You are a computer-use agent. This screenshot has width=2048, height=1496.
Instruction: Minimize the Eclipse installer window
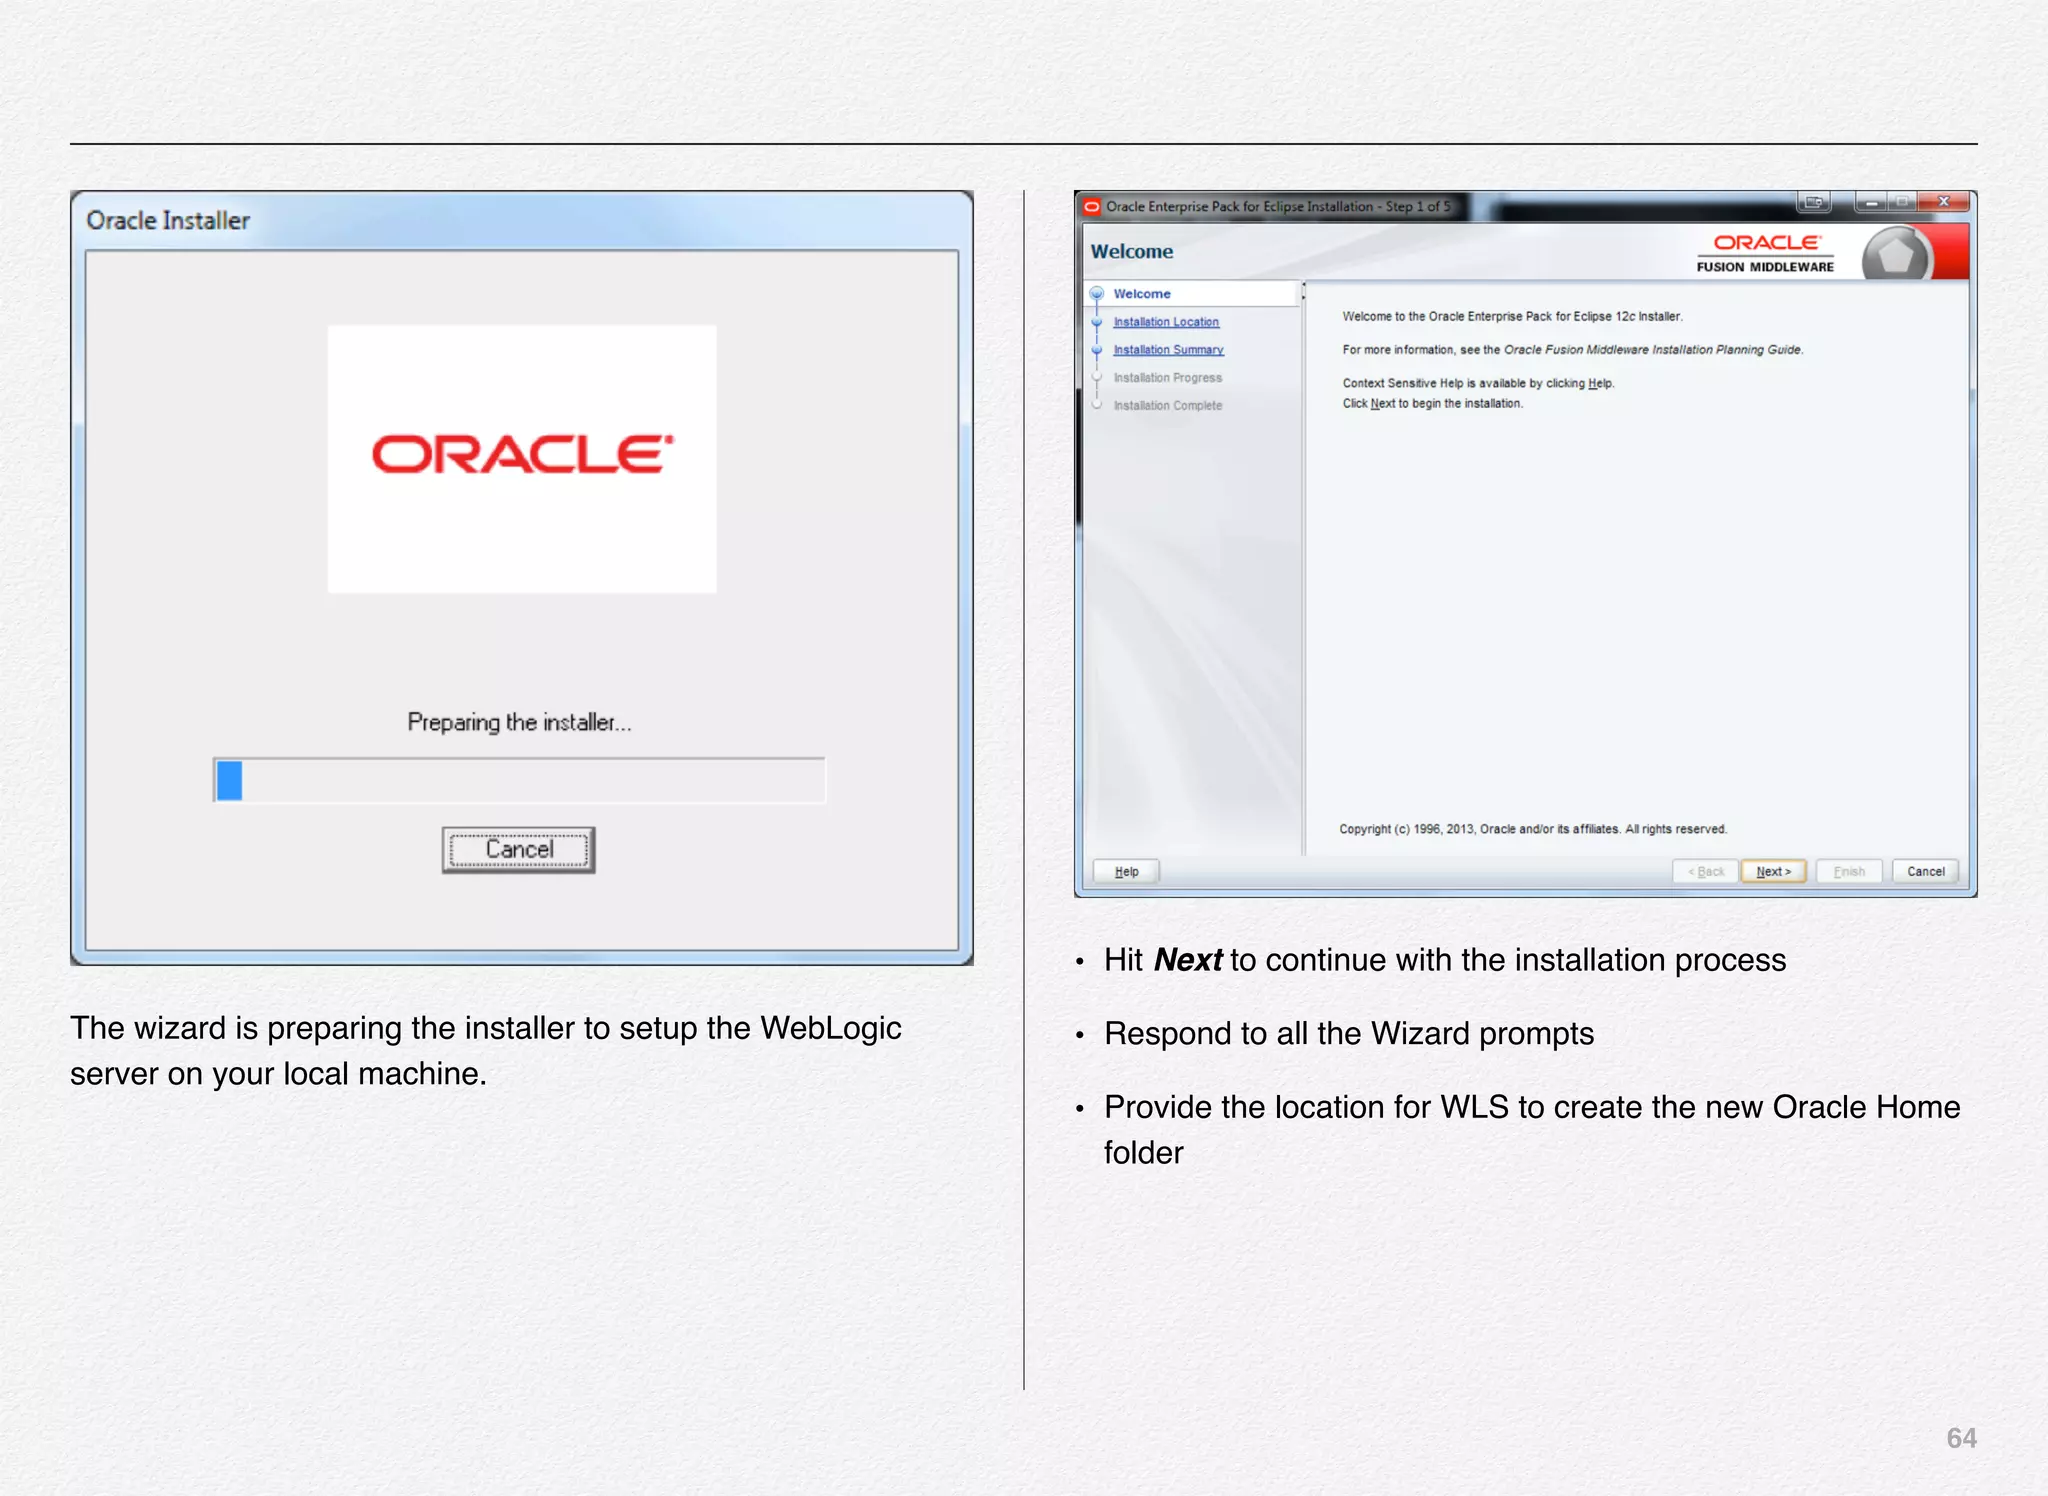pos(1870,202)
